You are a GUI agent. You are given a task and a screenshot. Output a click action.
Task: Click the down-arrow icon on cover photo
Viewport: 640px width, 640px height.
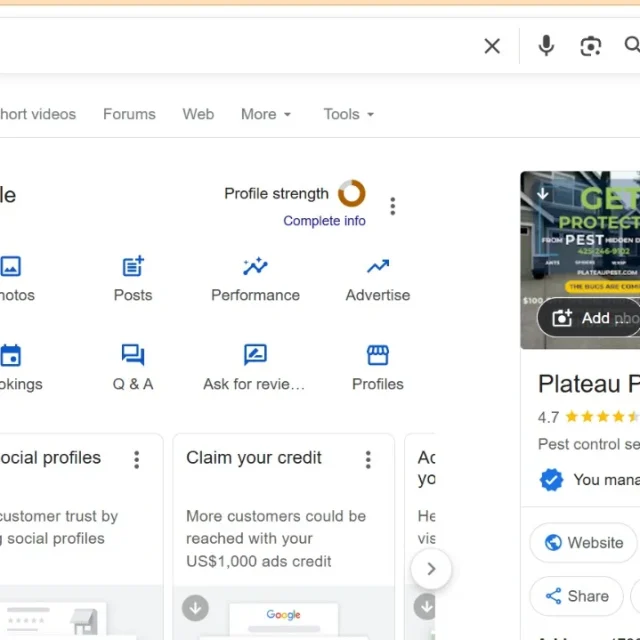(x=542, y=193)
